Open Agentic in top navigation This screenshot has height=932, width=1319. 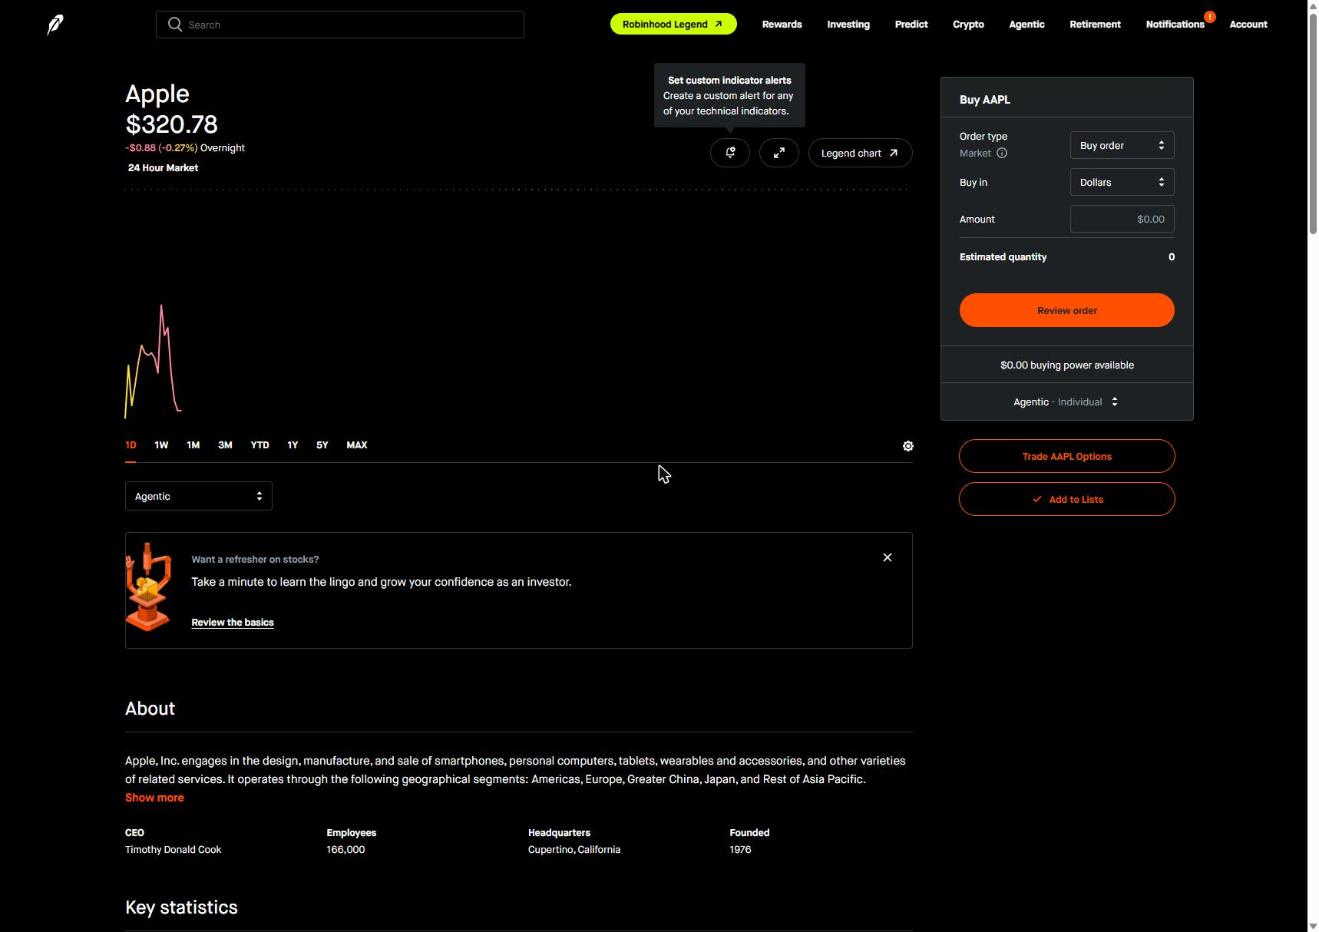1027,24
